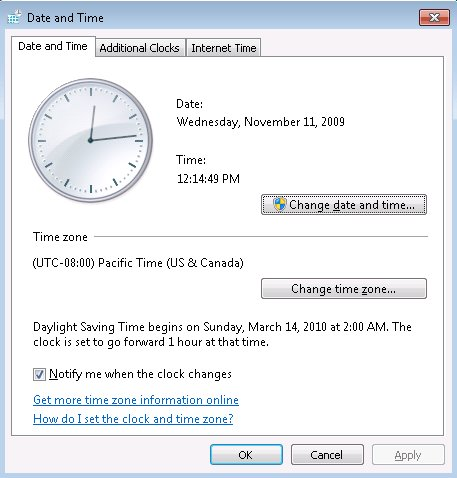
Task: Close the Date and Time dialog
Action: pos(434,17)
